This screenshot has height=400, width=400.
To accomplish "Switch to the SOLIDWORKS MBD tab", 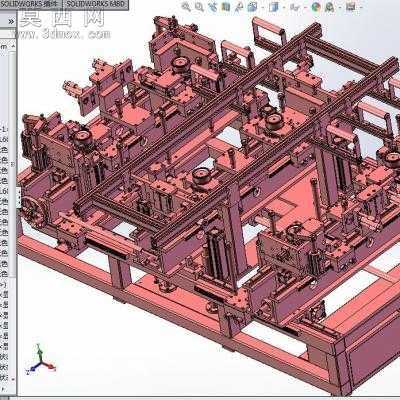I will point(96,4).
